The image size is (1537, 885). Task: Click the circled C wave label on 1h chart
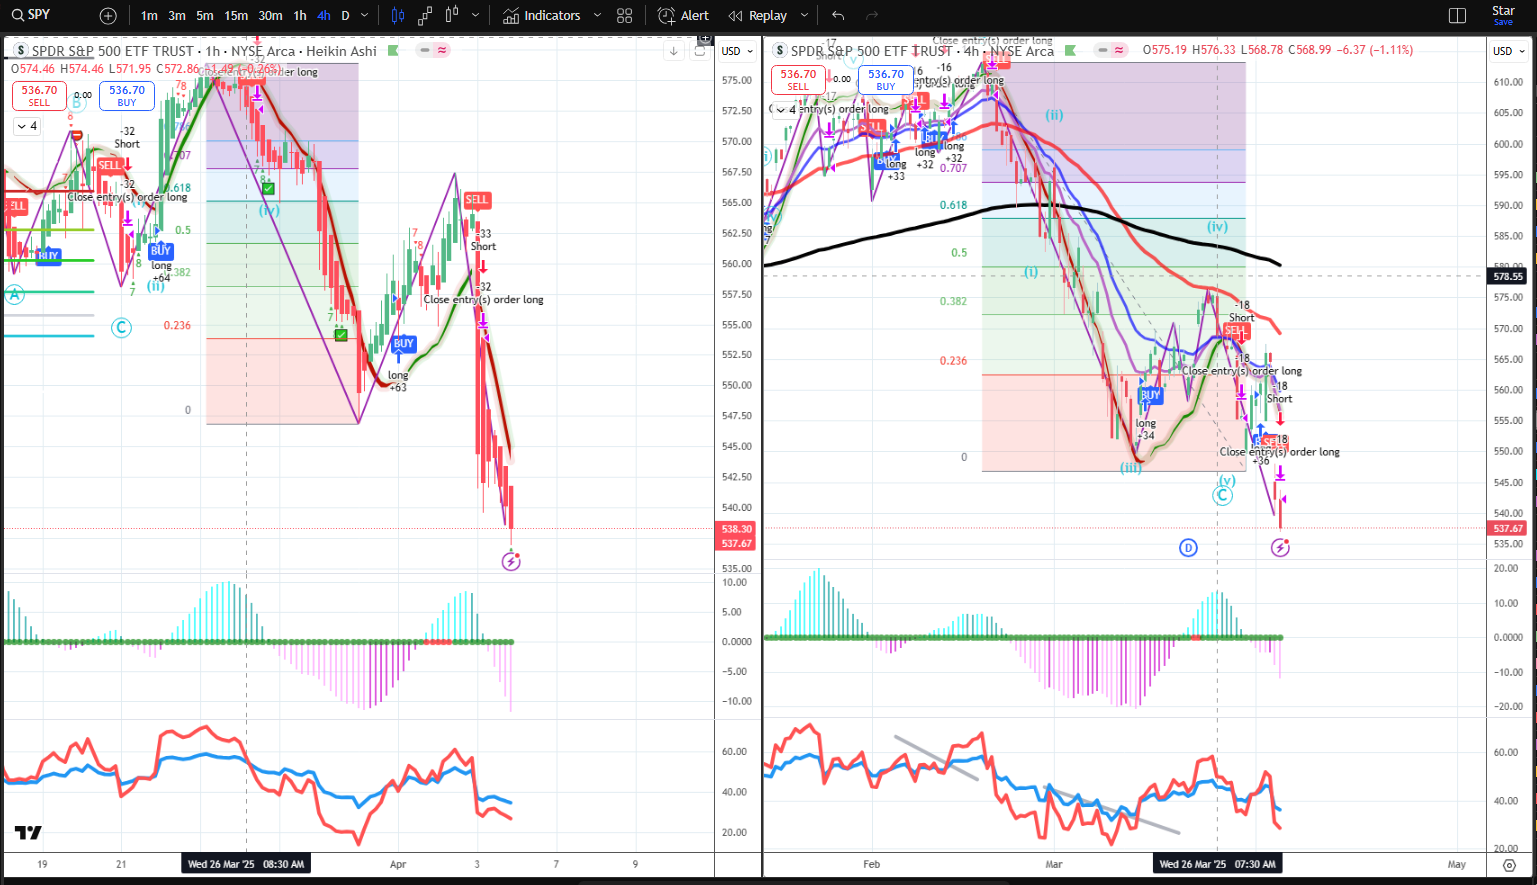[x=121, y=327]
